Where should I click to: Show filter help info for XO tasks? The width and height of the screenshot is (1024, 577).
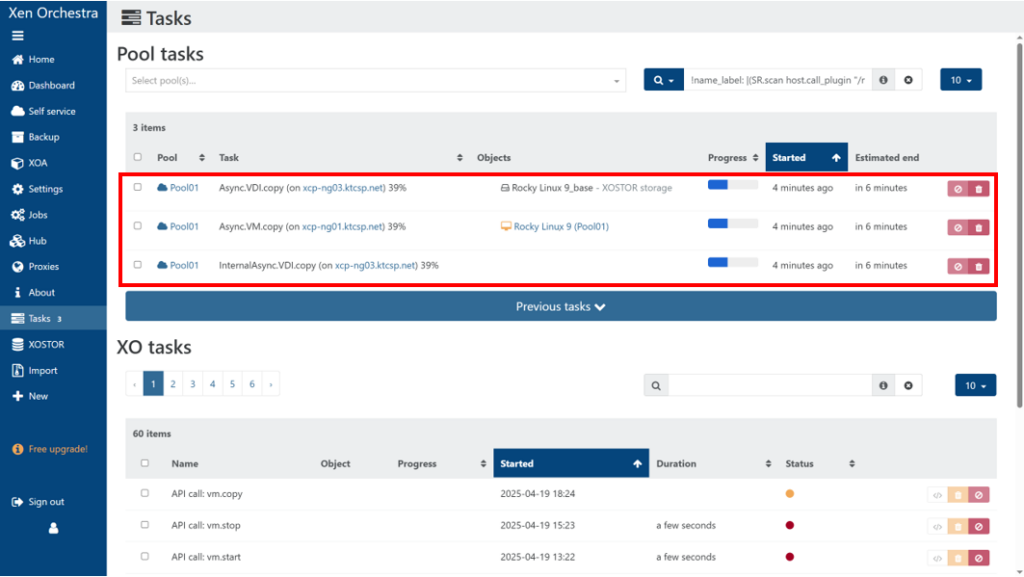point(883,385)
